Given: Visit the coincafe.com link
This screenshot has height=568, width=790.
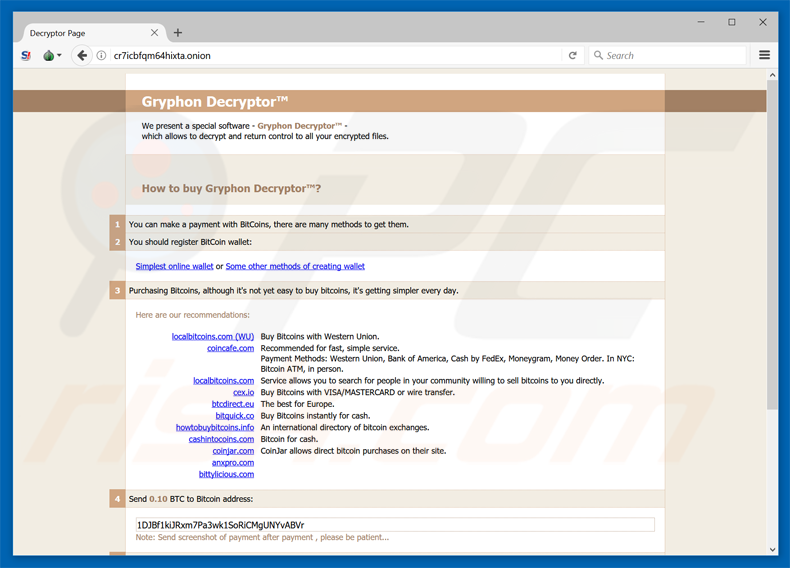Looking at the screenshot, I should pyautogui.click(x=230, y=348).
